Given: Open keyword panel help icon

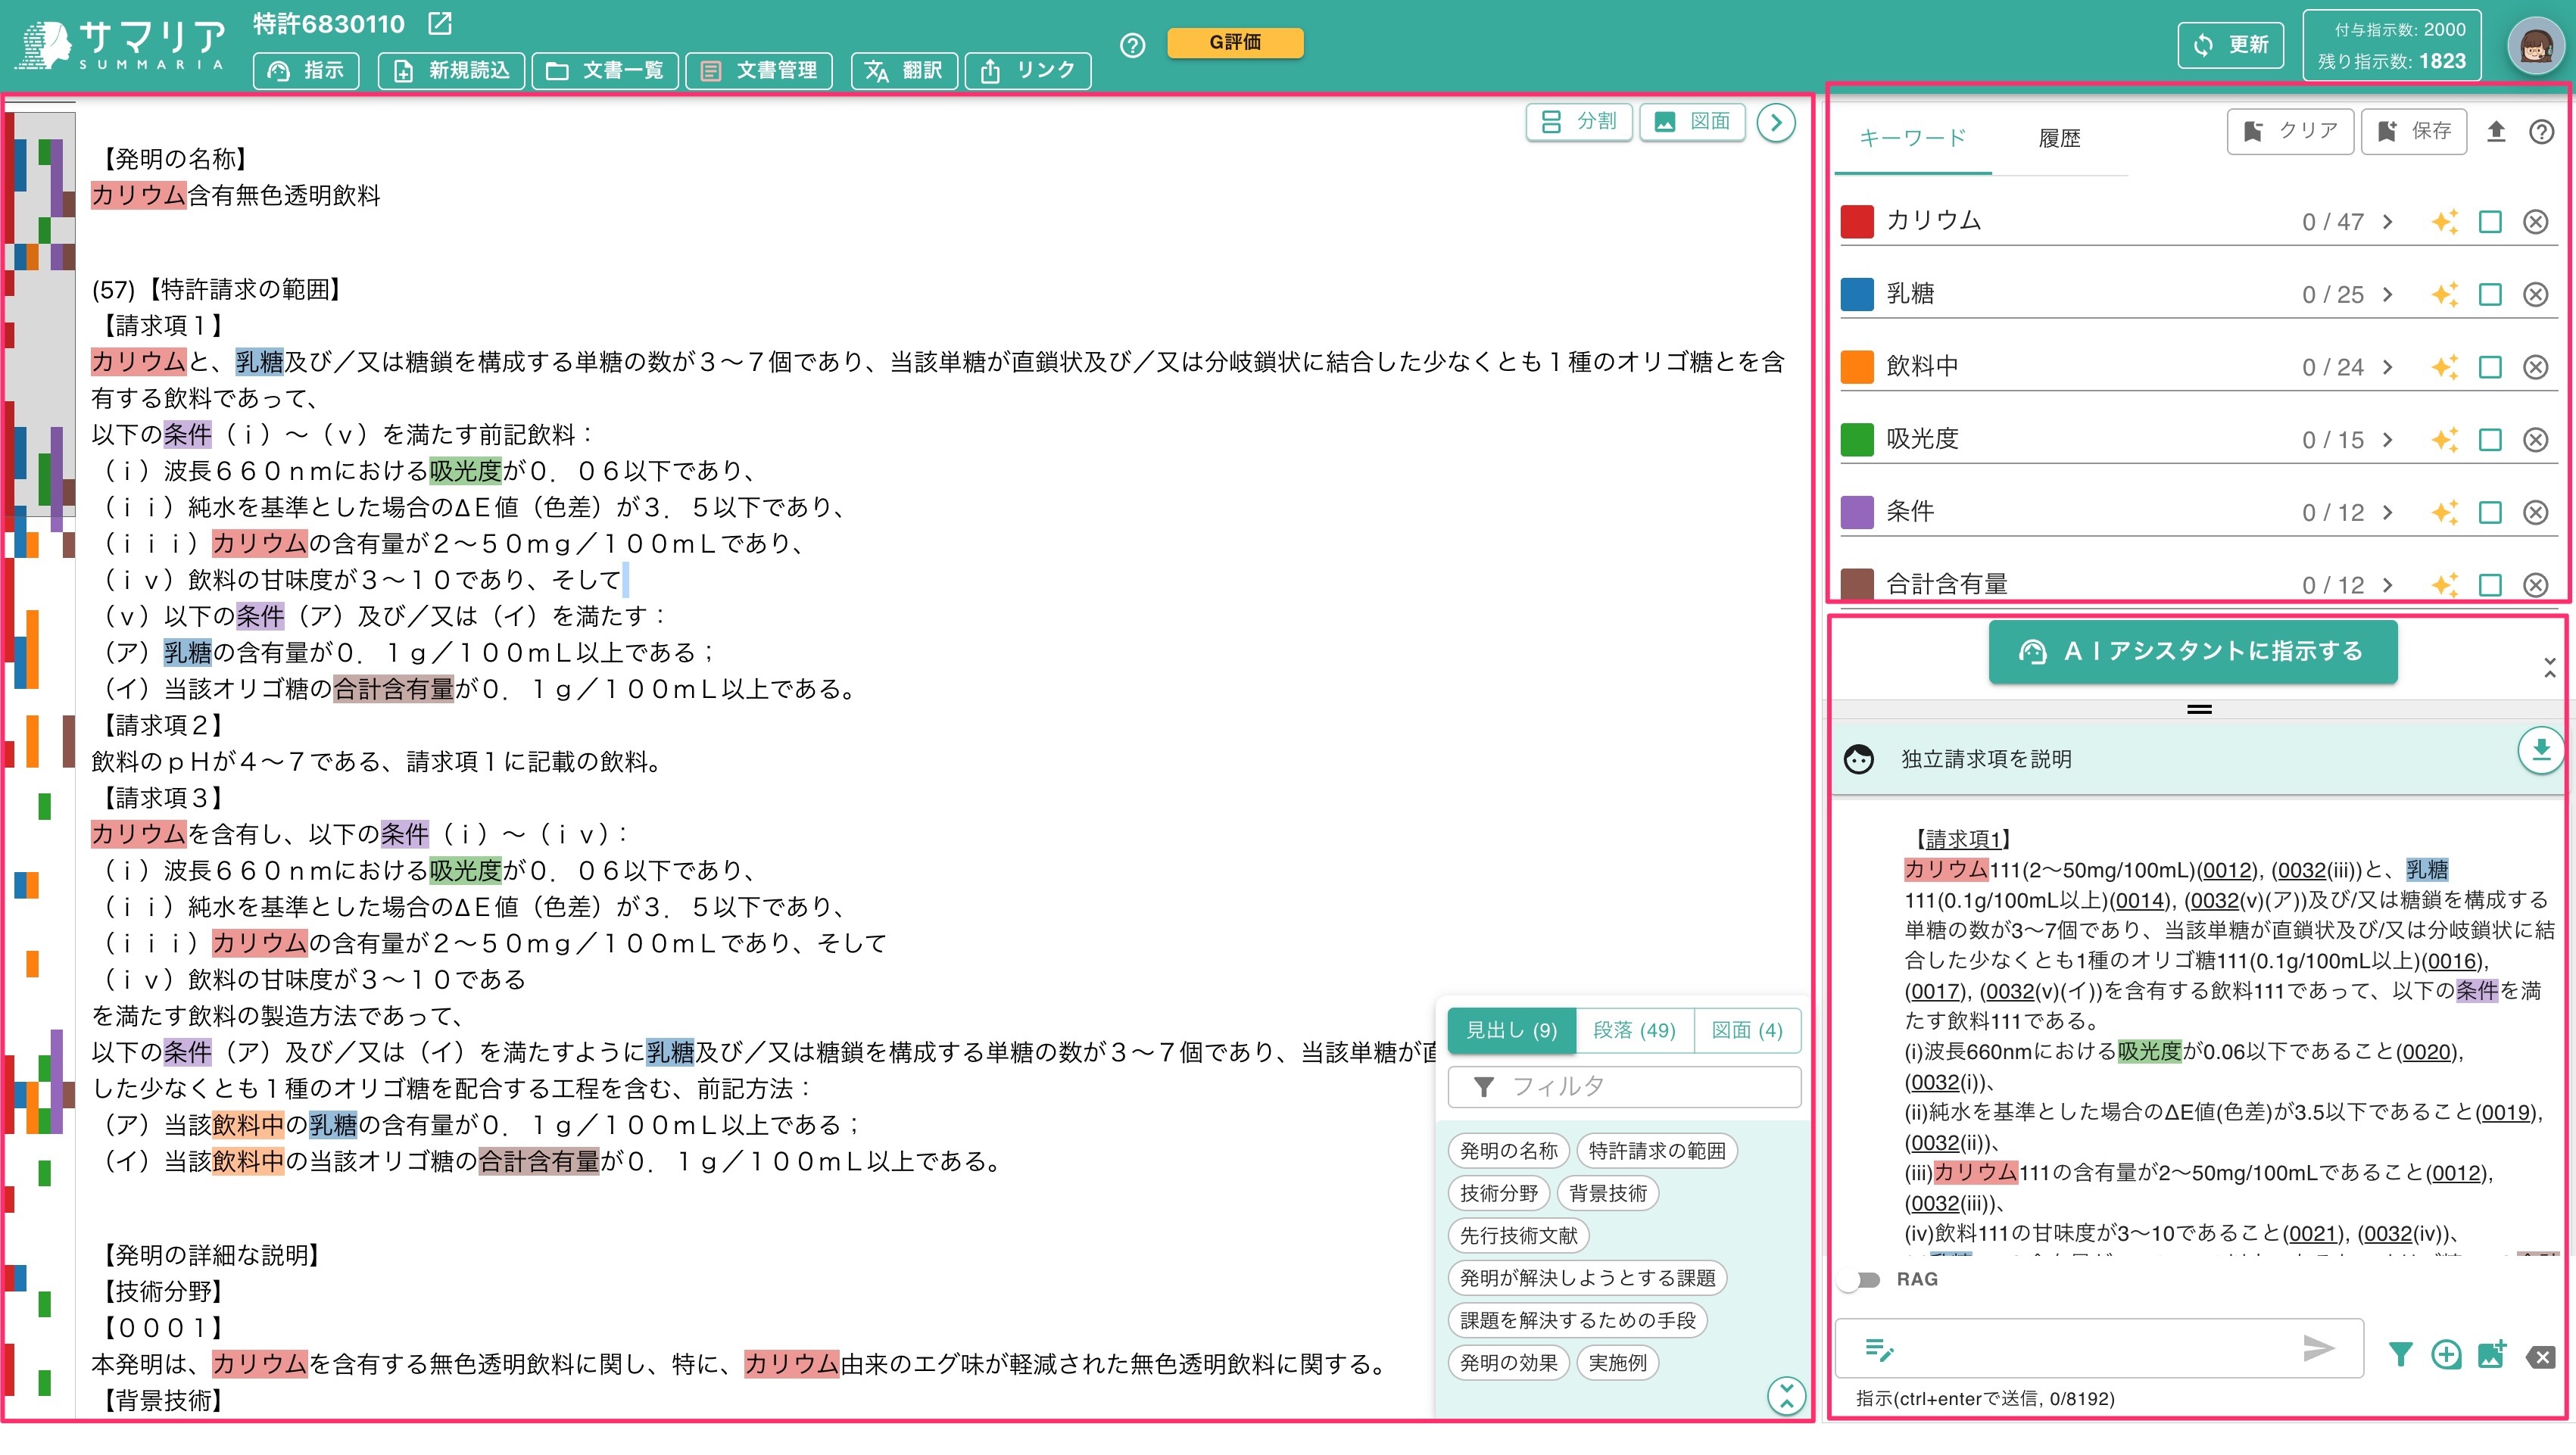Looking at the screenshot, I should click(2541, 131).
